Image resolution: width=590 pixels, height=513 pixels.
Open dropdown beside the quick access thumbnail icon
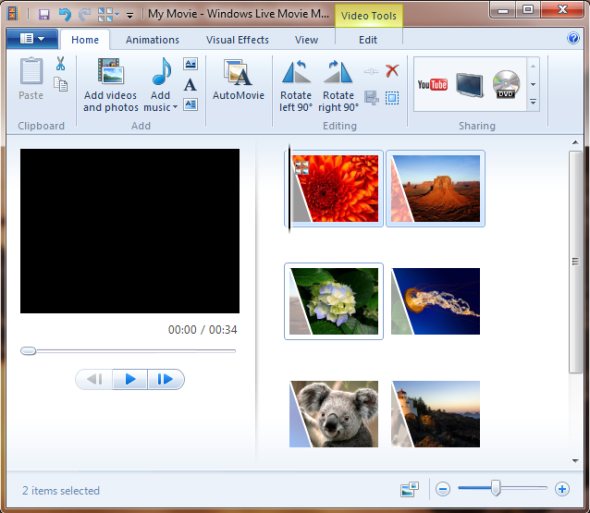[117, 15]
